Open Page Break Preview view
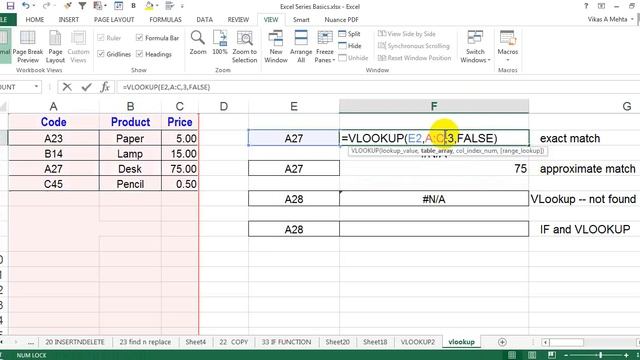 pos(28,47)
